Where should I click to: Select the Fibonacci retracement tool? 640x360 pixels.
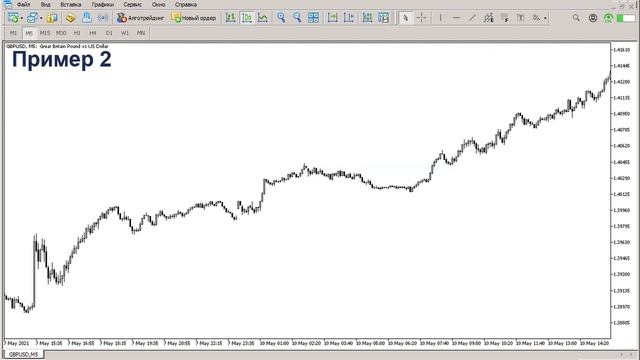505,18
